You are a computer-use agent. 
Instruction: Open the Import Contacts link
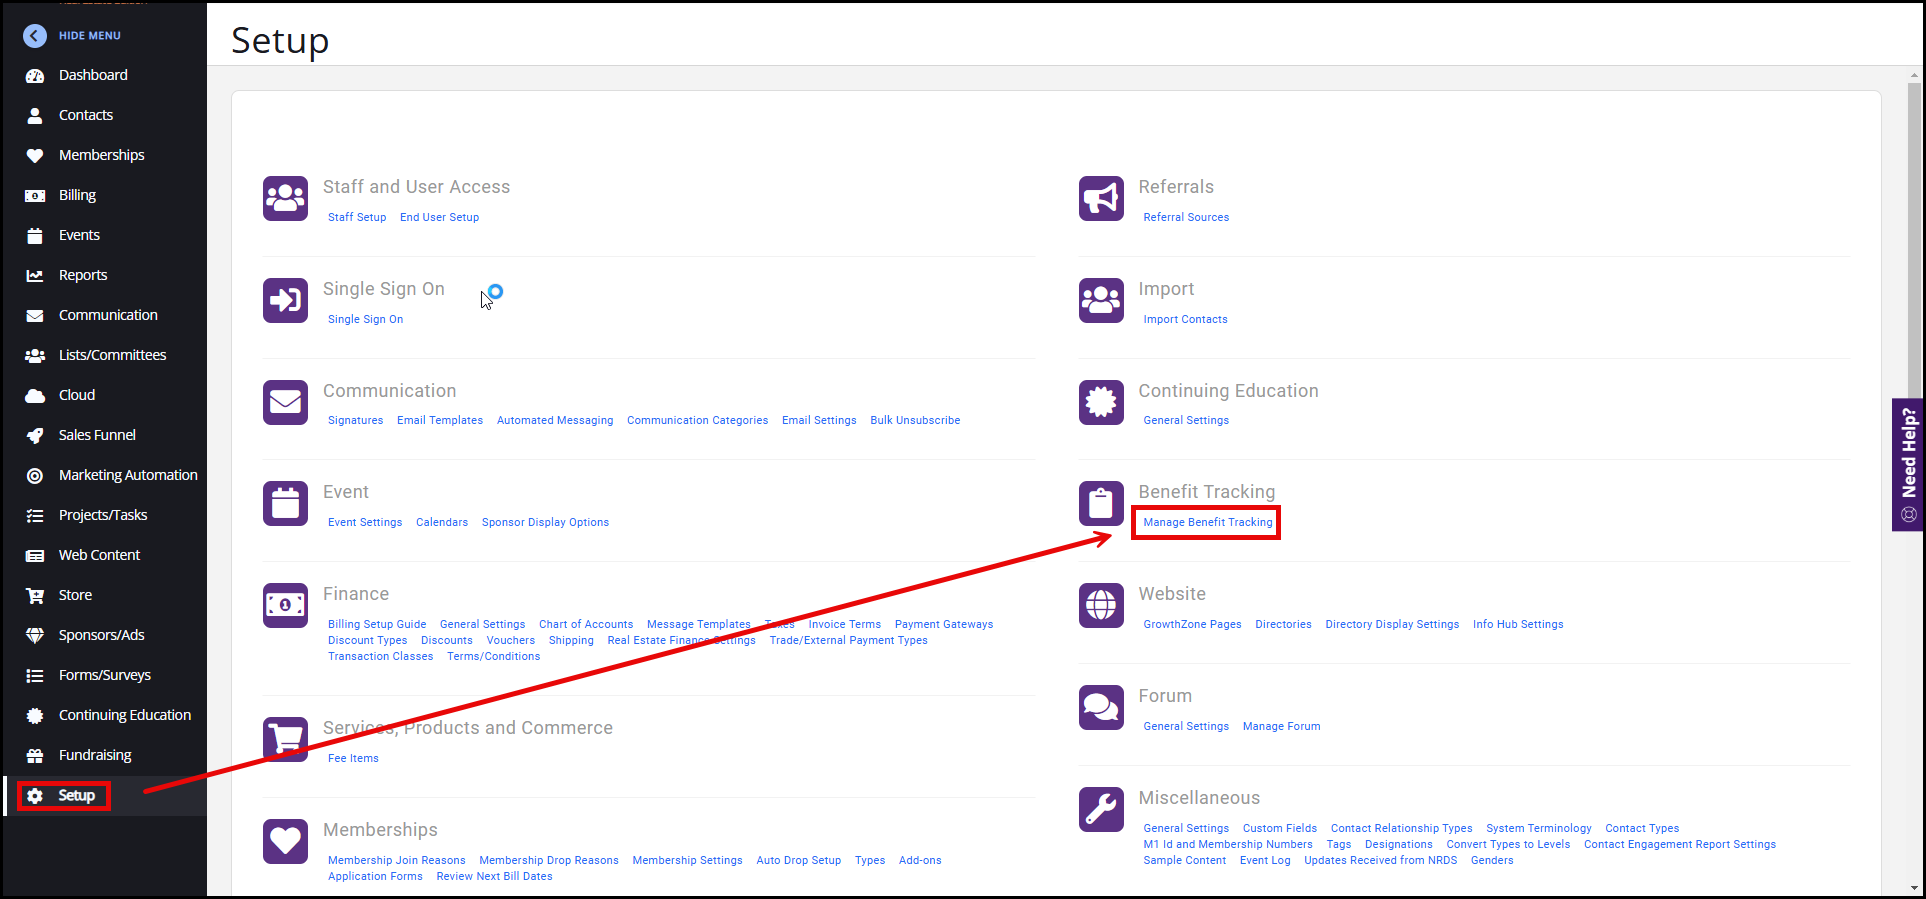tap(1185, 319)
